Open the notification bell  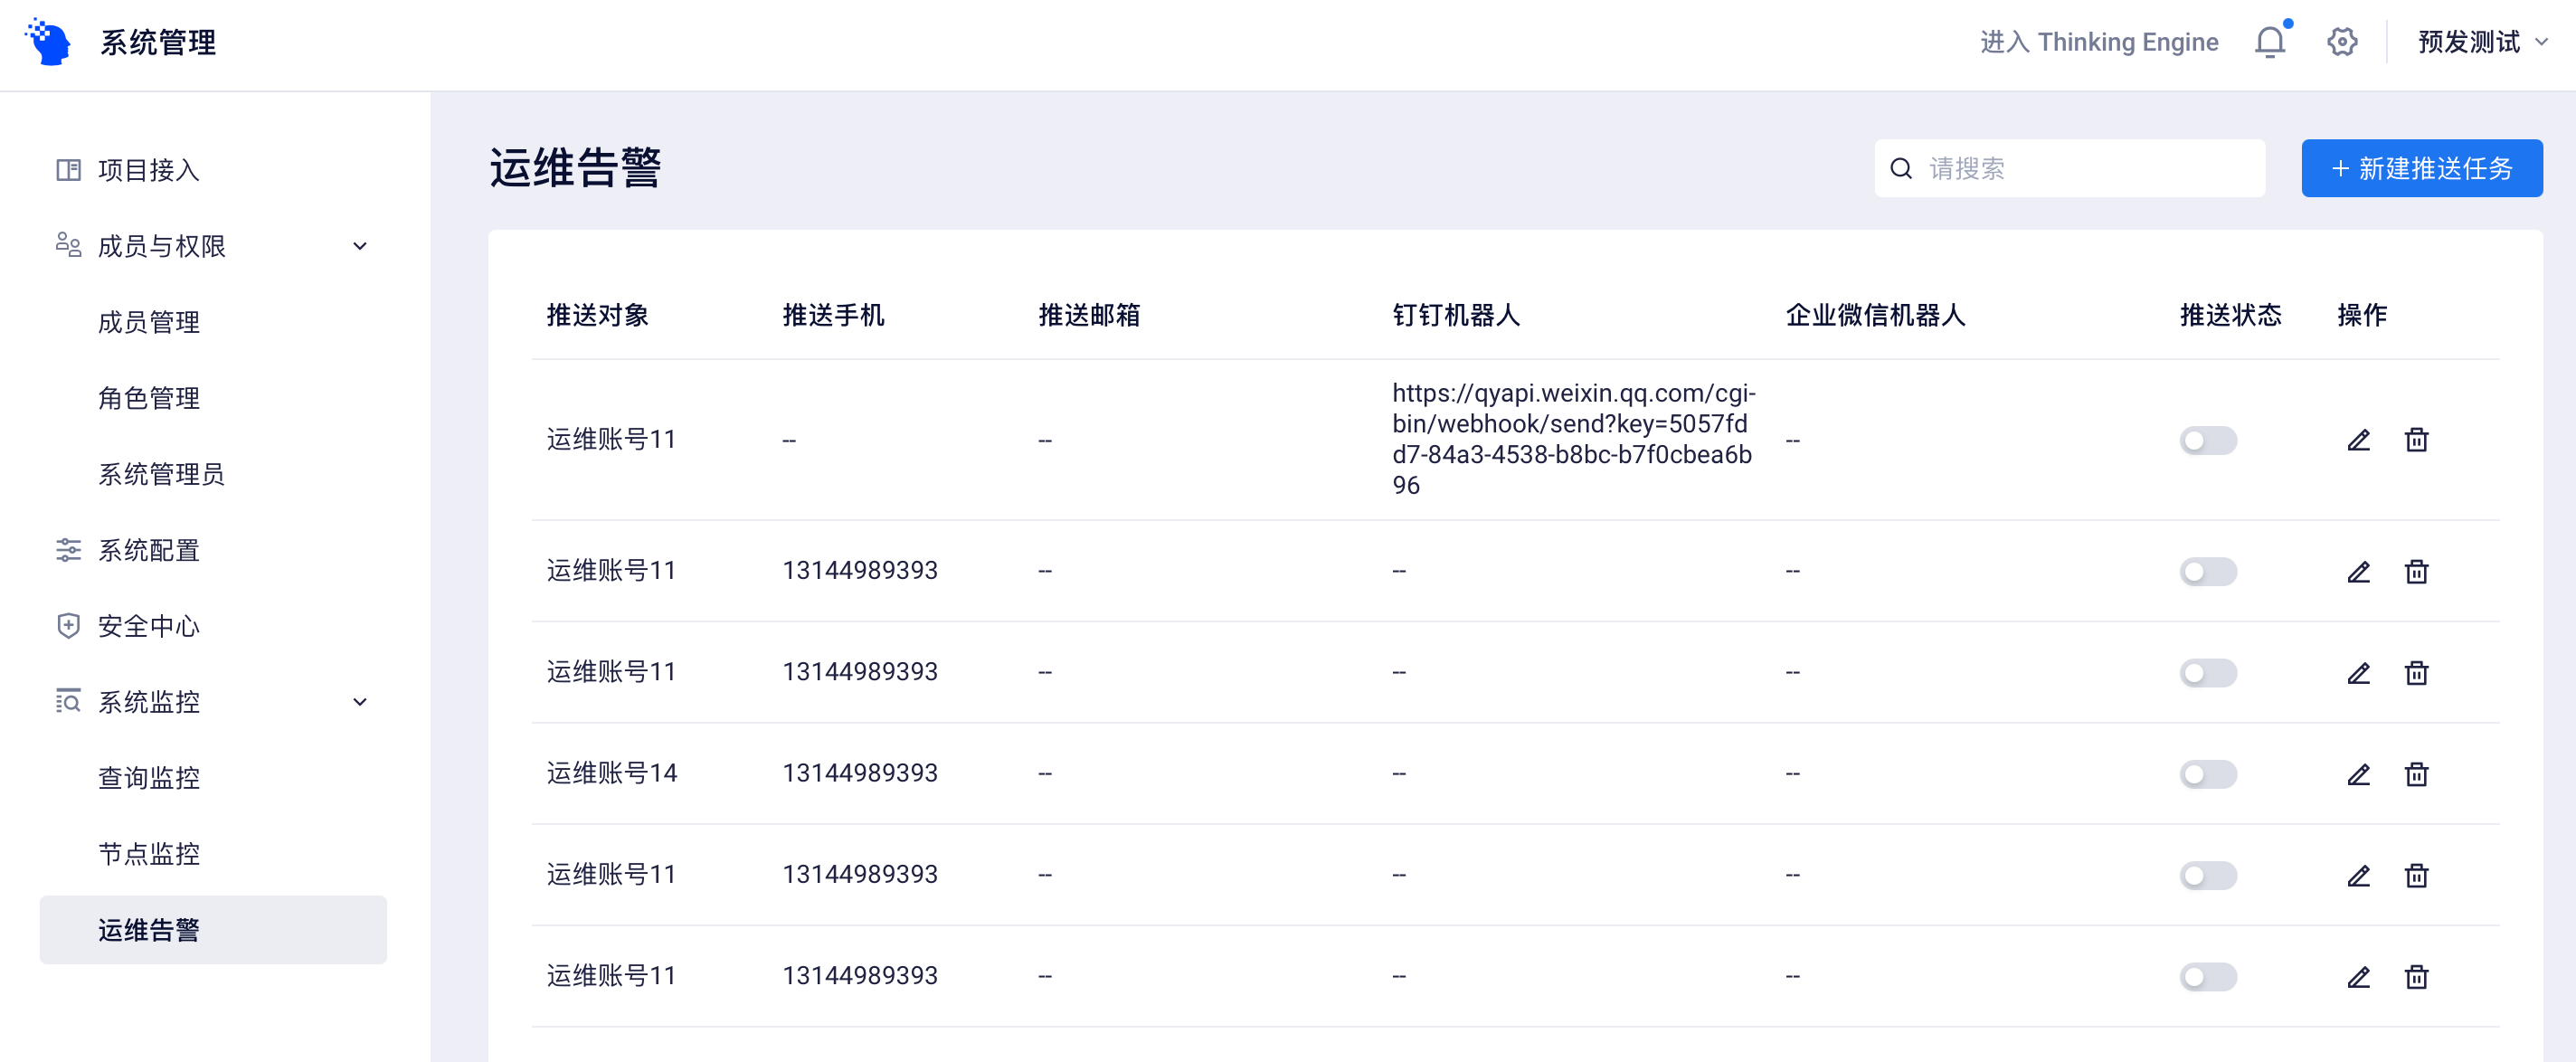[x=2270, y=42]
